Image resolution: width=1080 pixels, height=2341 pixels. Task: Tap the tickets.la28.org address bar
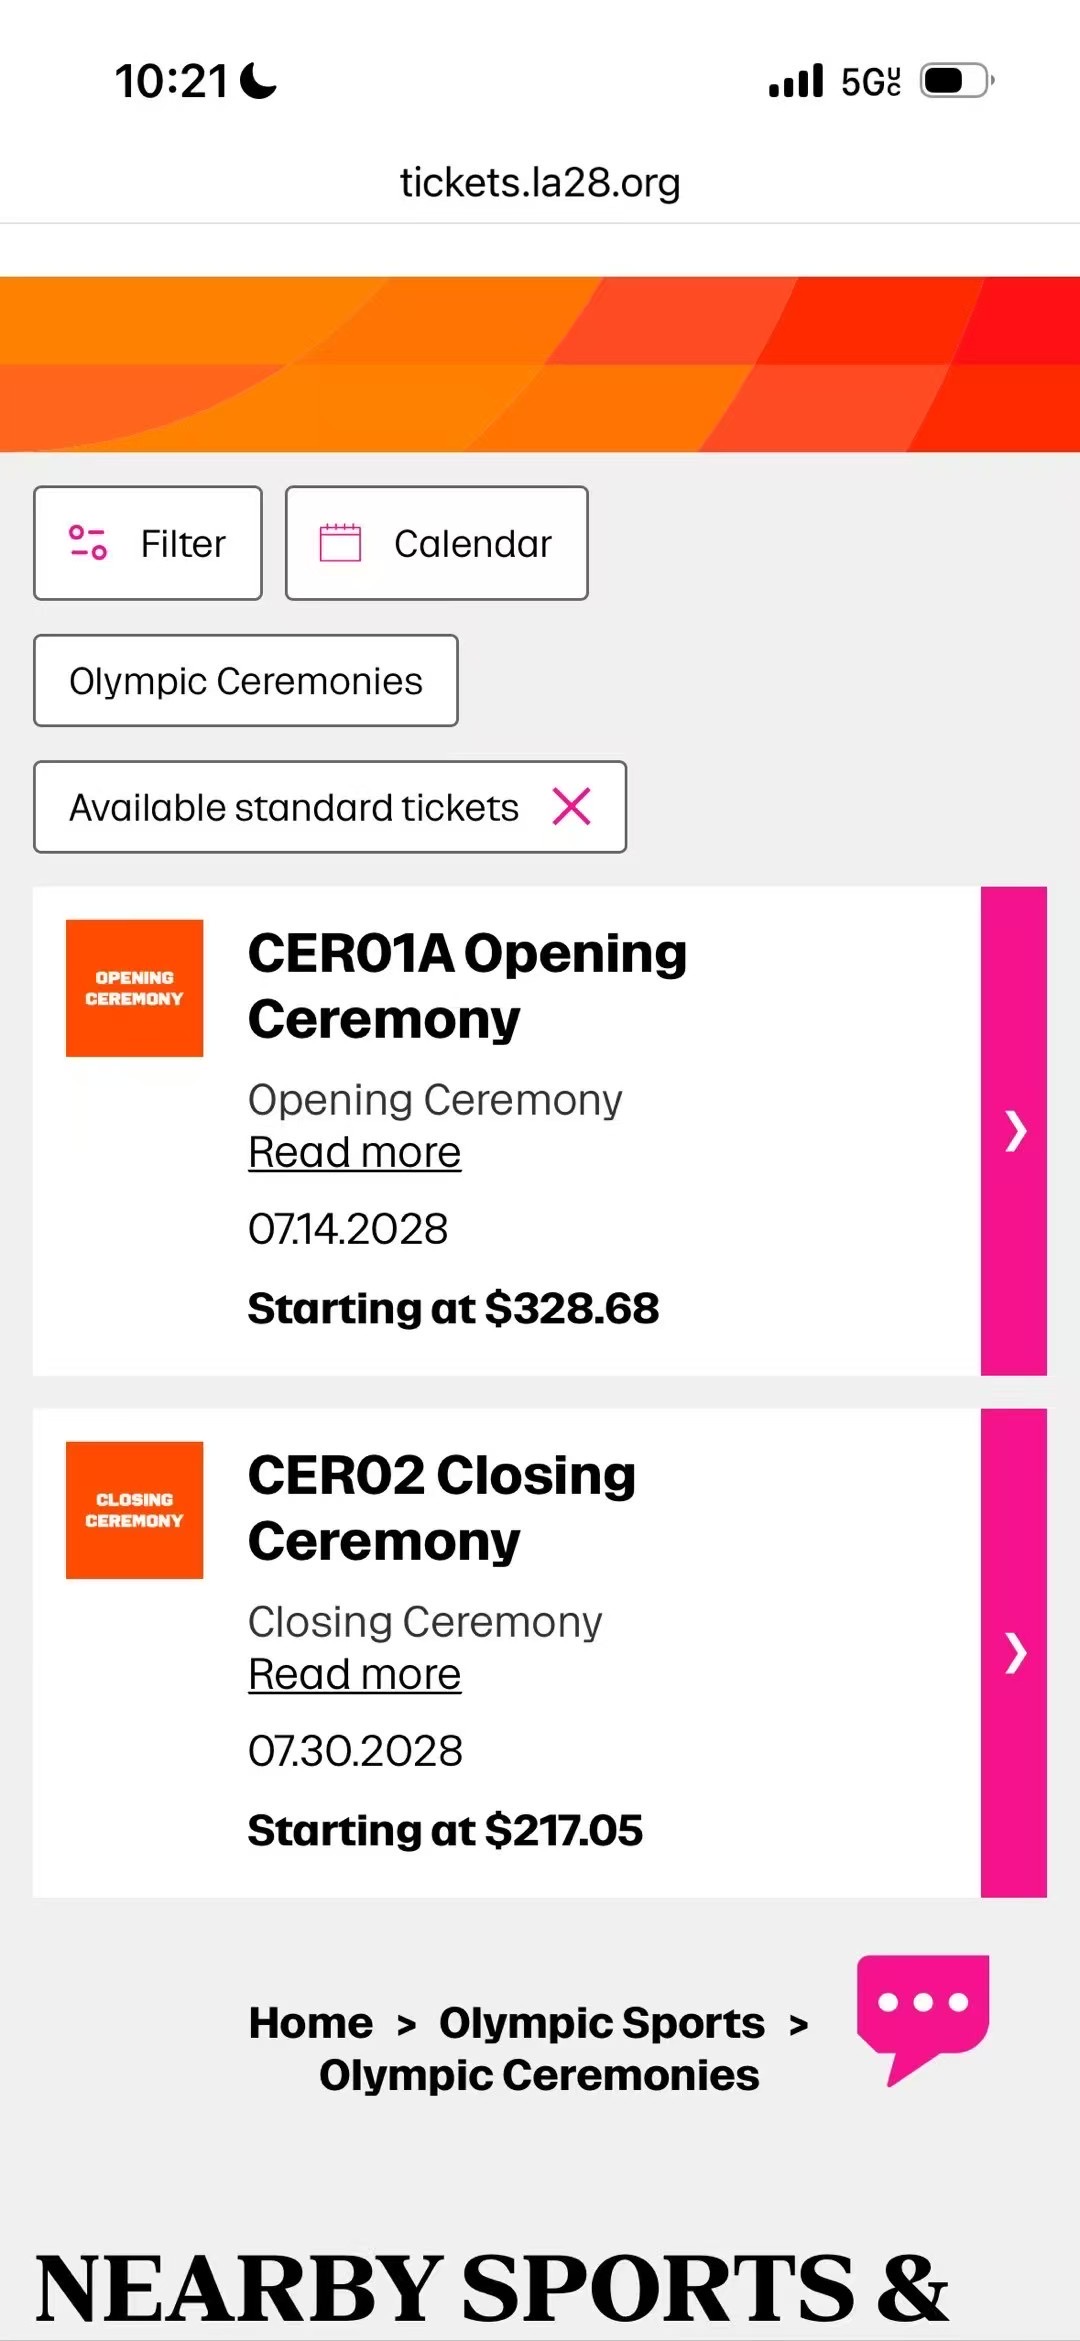point(540,182)
